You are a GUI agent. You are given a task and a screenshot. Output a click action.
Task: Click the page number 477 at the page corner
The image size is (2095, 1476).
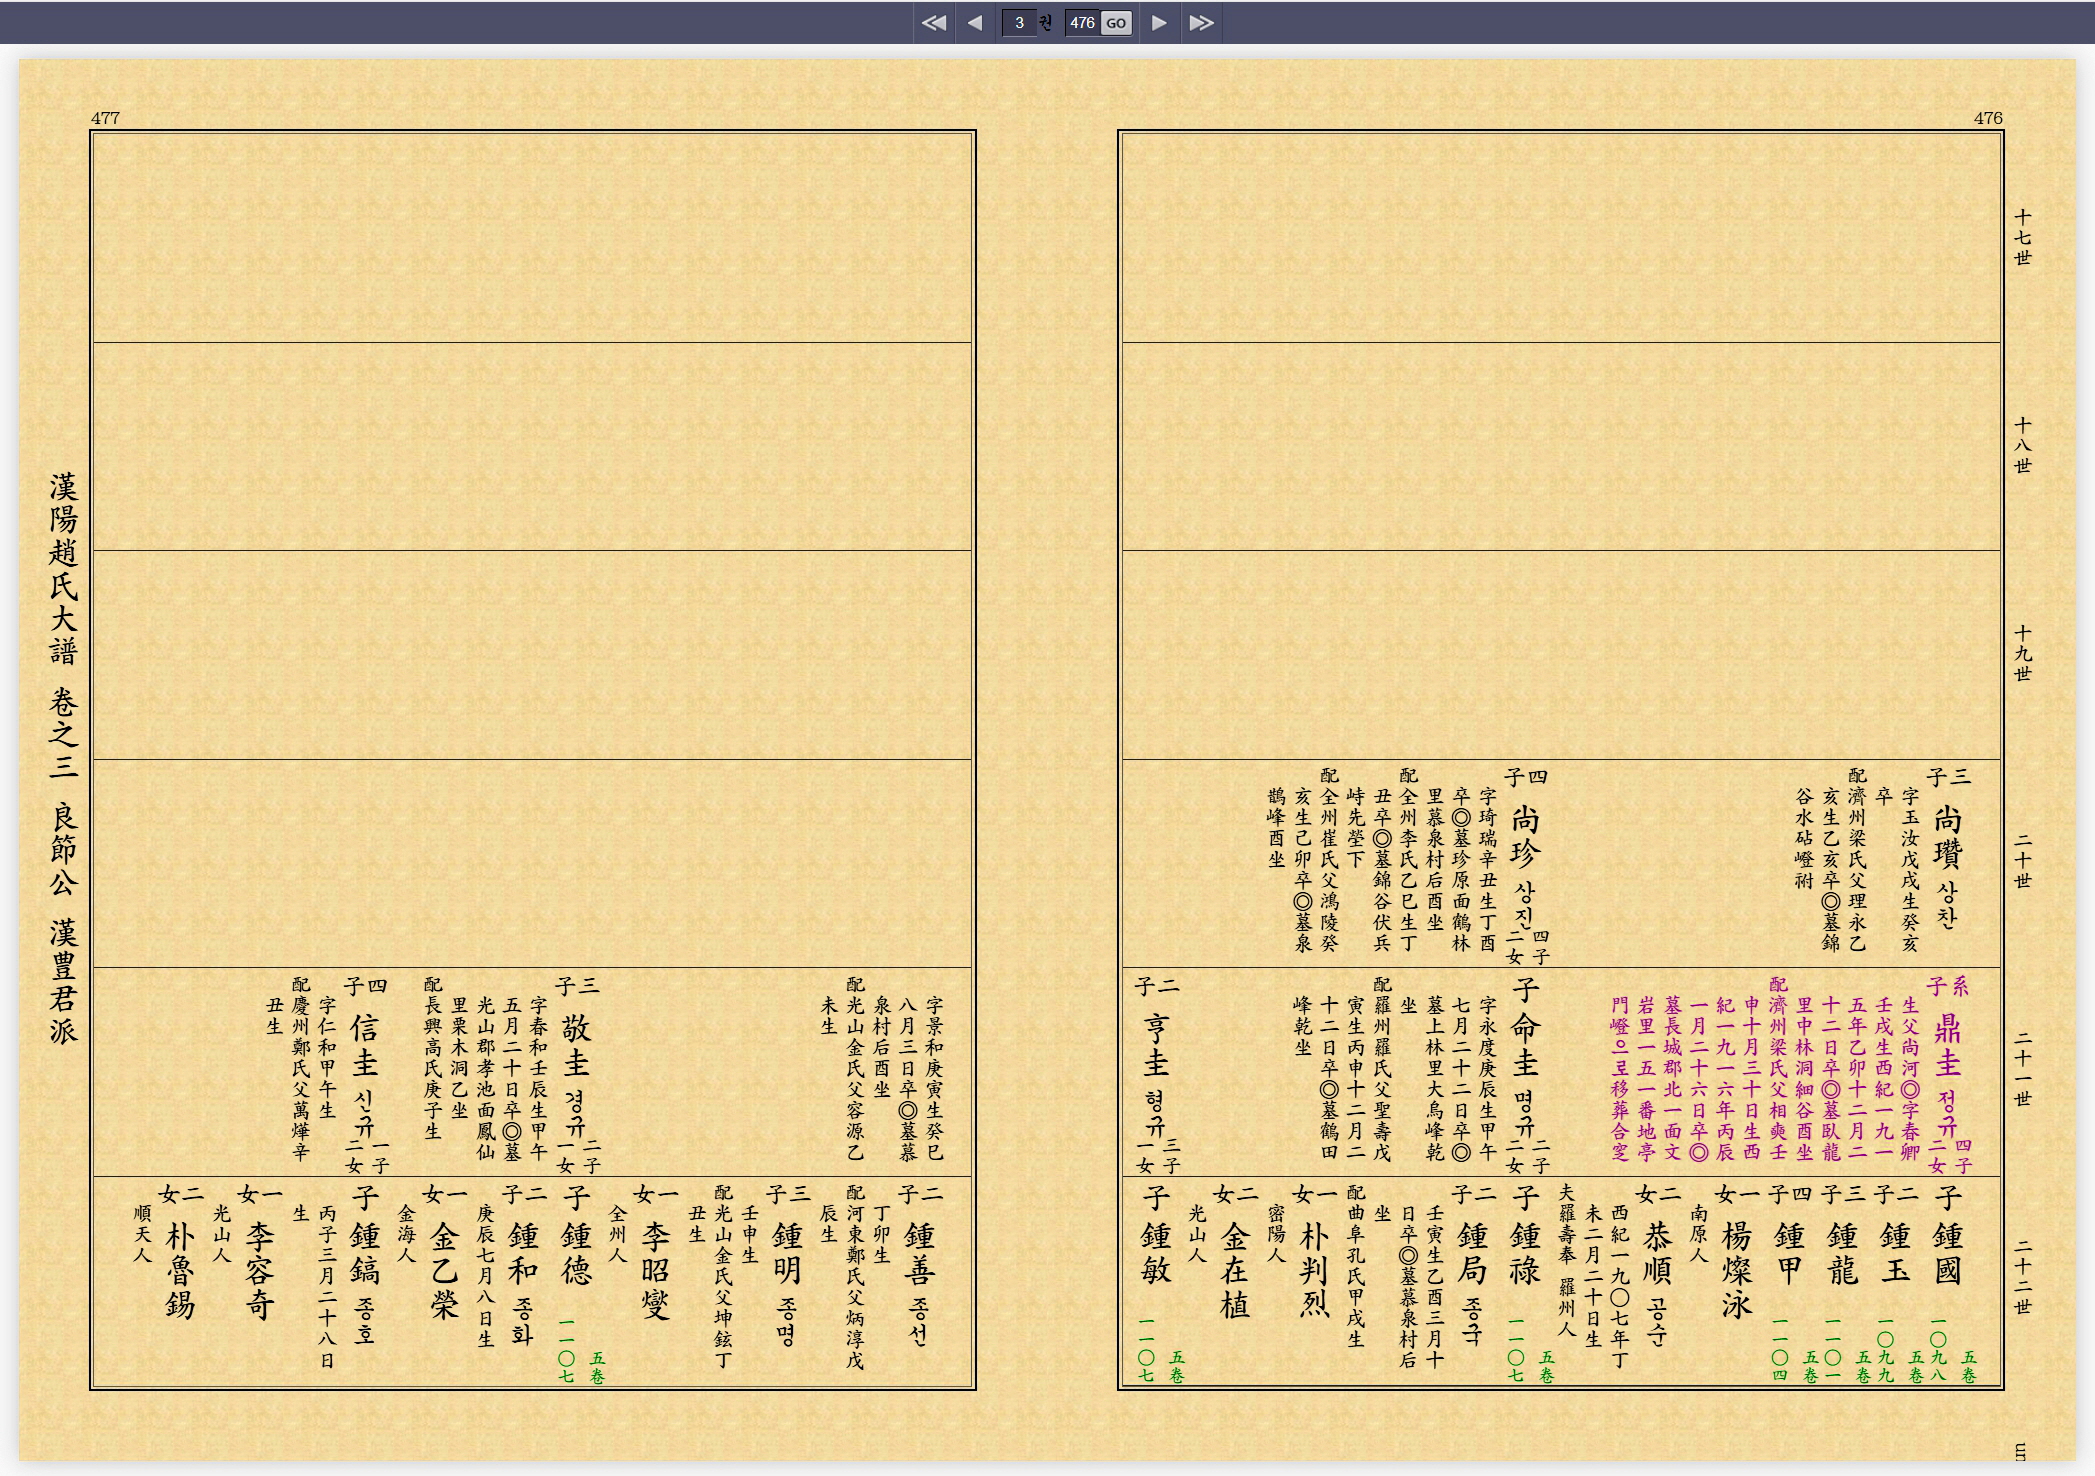(105, 118)
